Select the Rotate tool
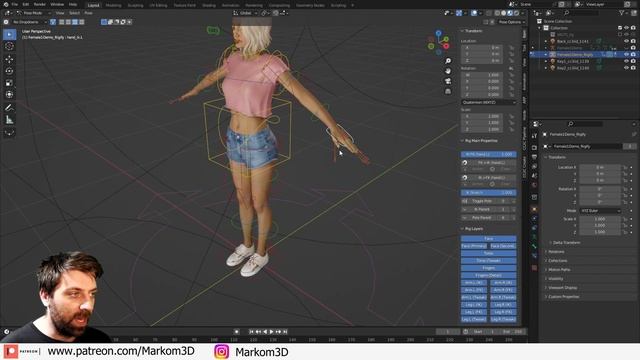This screenshot has width=640, height=360. (x=9, y=71)
